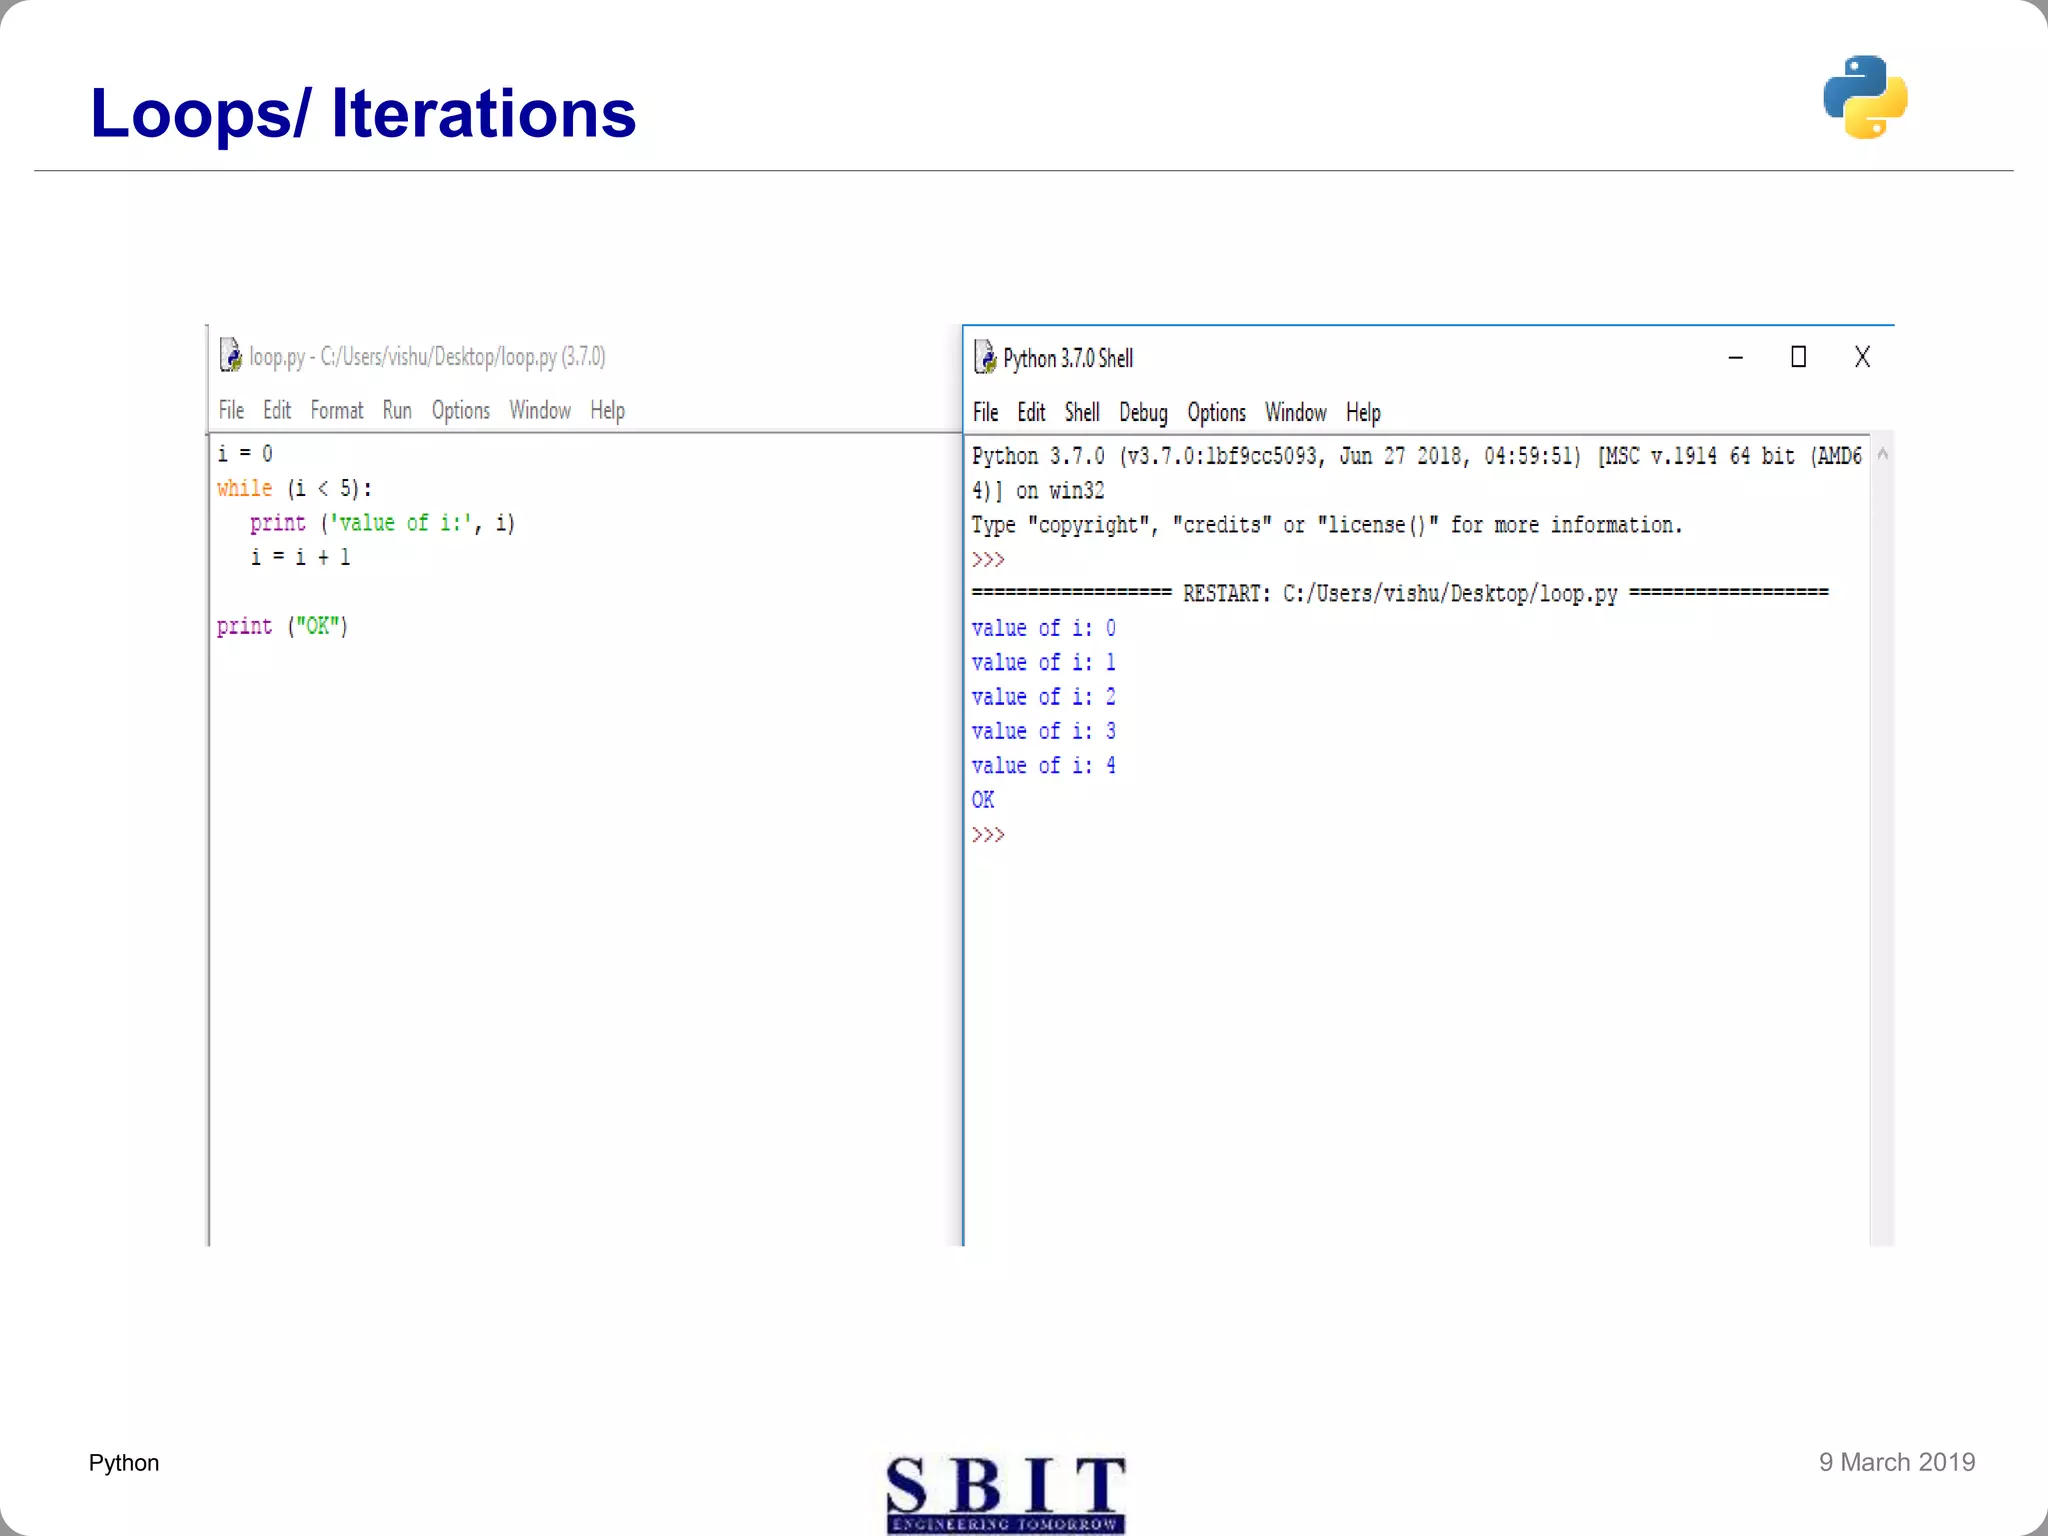Maximize the Python Shell window
This screenshot has width=2048, height=1536.
click(1798, 357)
